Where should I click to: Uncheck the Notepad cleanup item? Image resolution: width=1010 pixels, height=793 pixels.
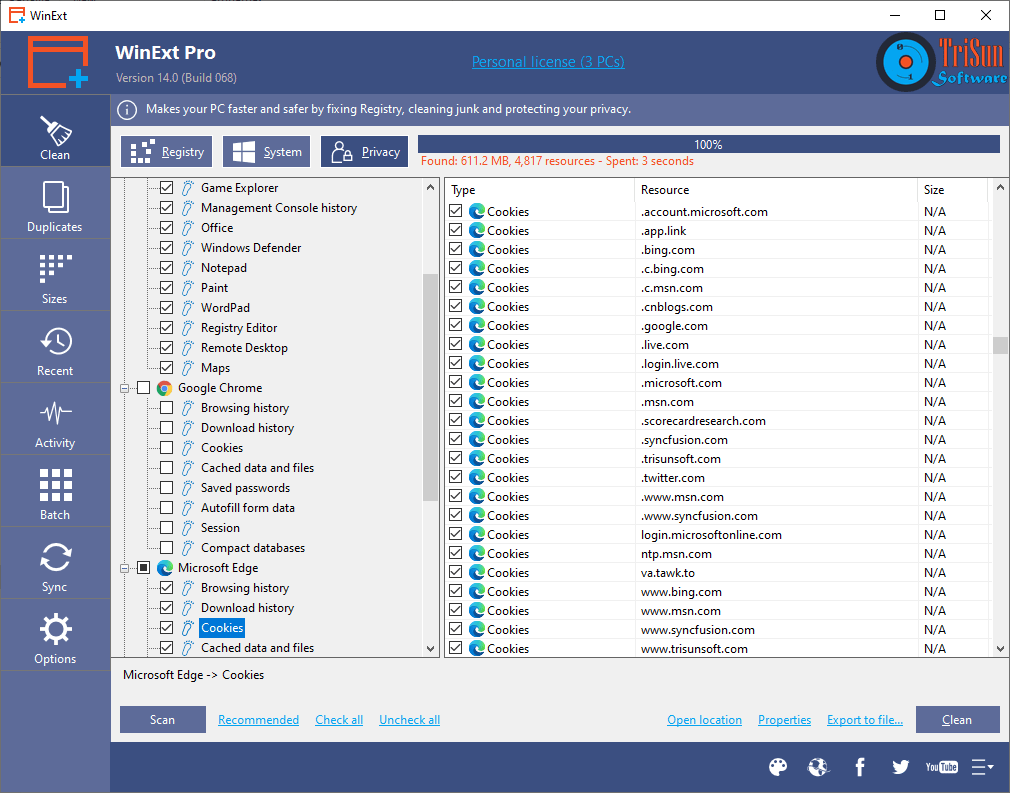[x=166, y=267]
